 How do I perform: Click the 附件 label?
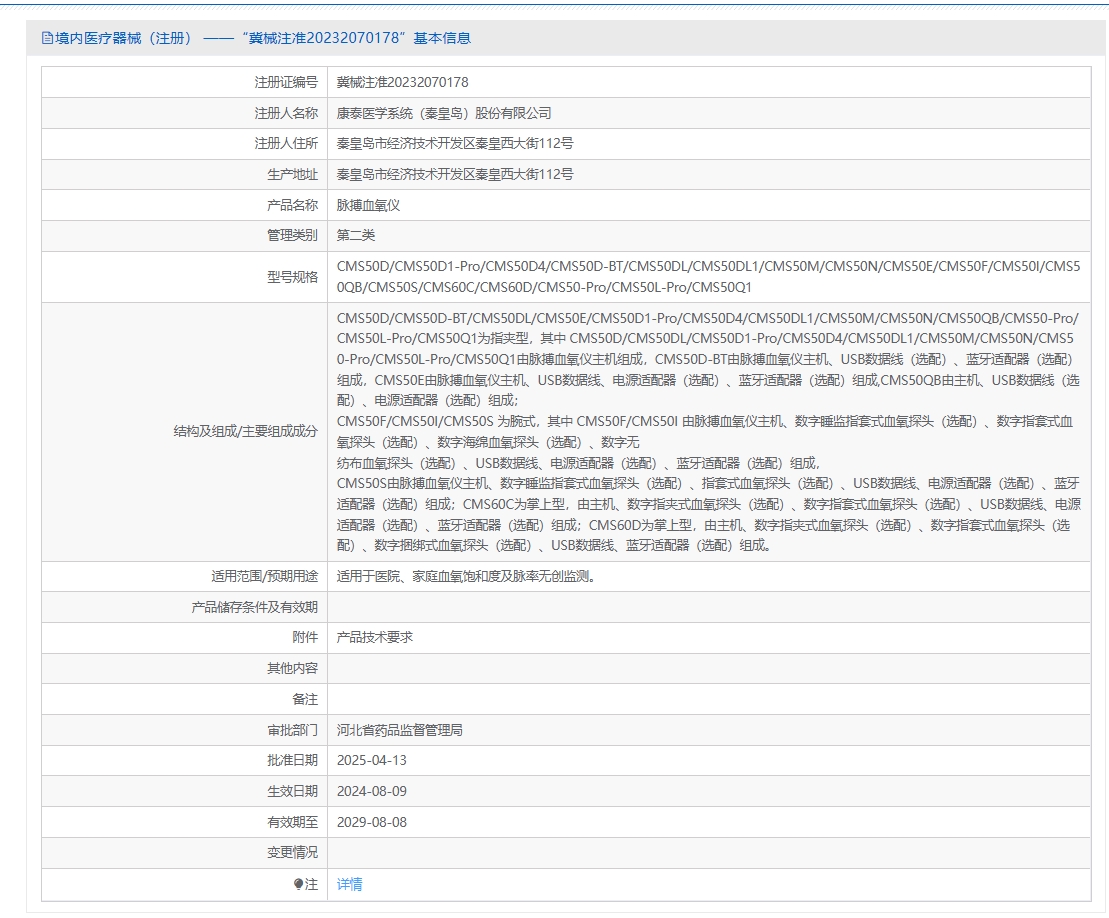coord(306,637)
